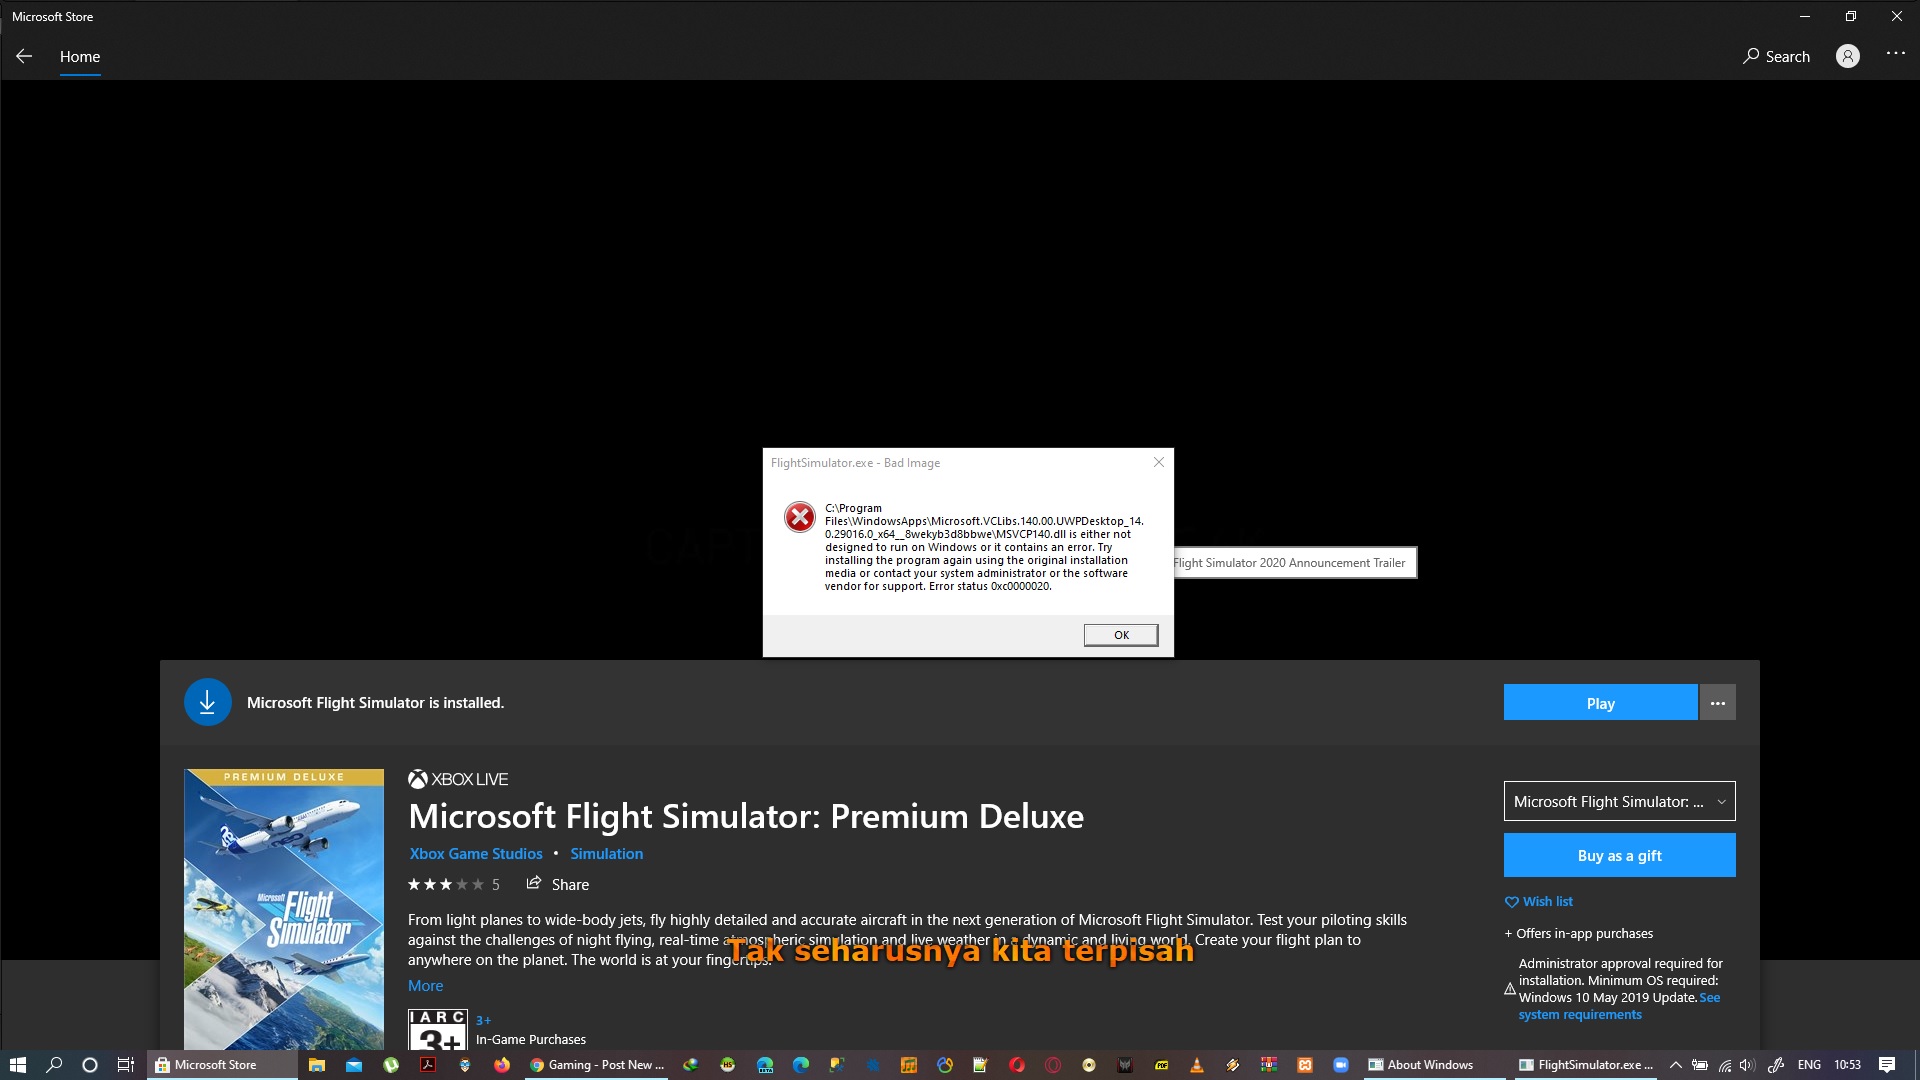Open Cortana from the taskbar
The width and height of the screenshot is (1920, 1080).
coord(90,1065)
